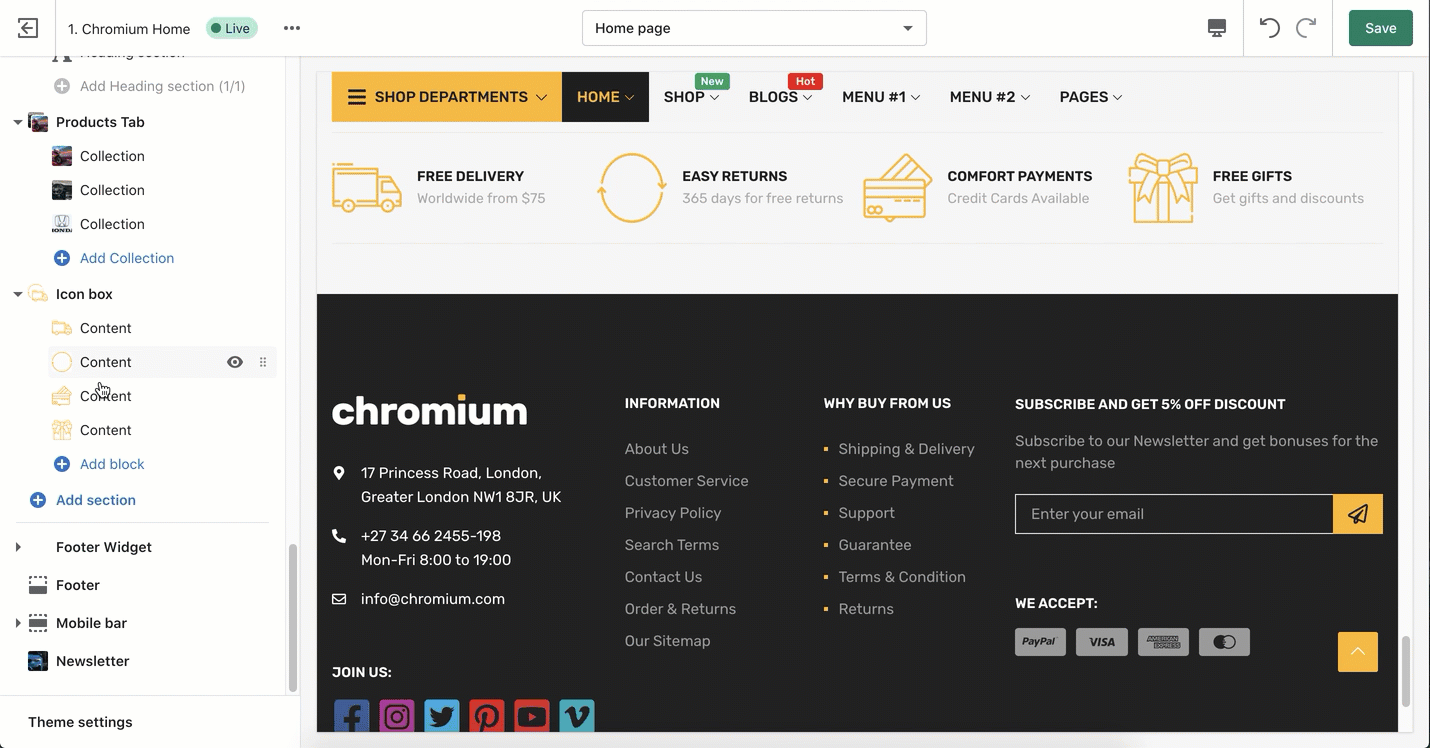Screen dimensions: 1430x748
Task: Click the plus icon beside Add block
Action: pyautogui.click(x=62, y=464)
